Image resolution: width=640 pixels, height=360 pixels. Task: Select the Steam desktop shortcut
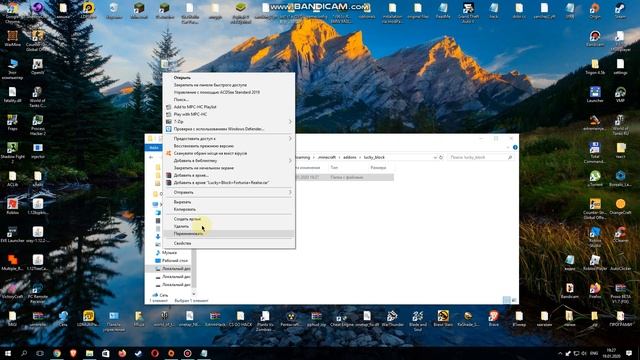click(x=620, y=11)
